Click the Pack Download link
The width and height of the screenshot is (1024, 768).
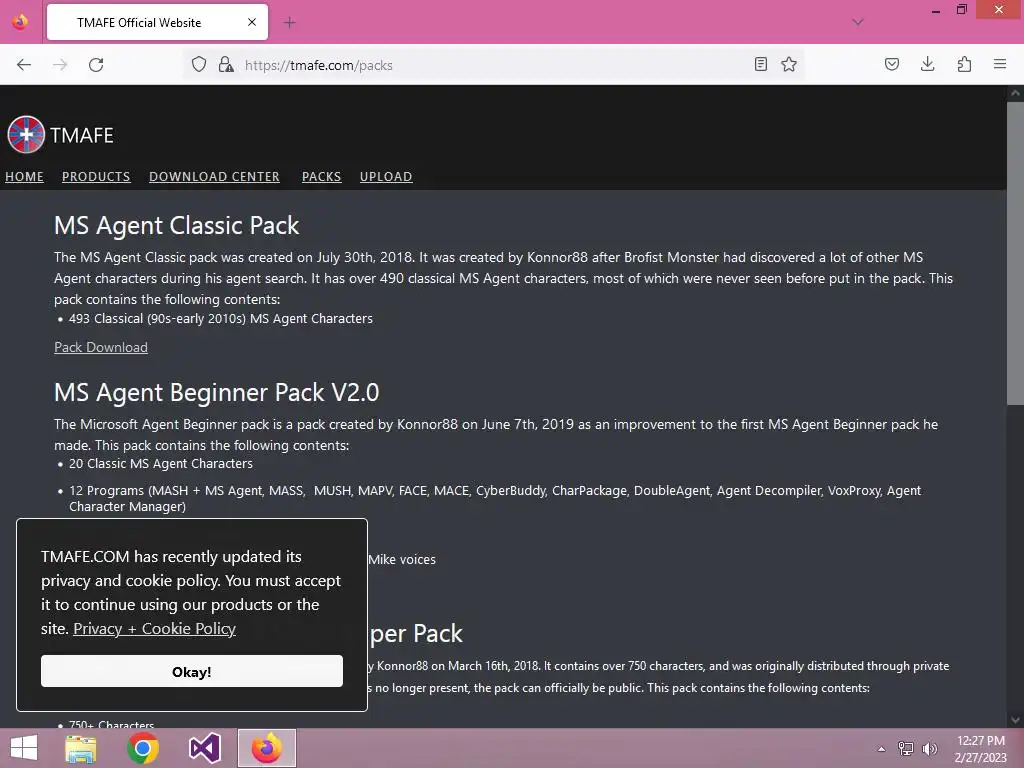click(101, 347)
